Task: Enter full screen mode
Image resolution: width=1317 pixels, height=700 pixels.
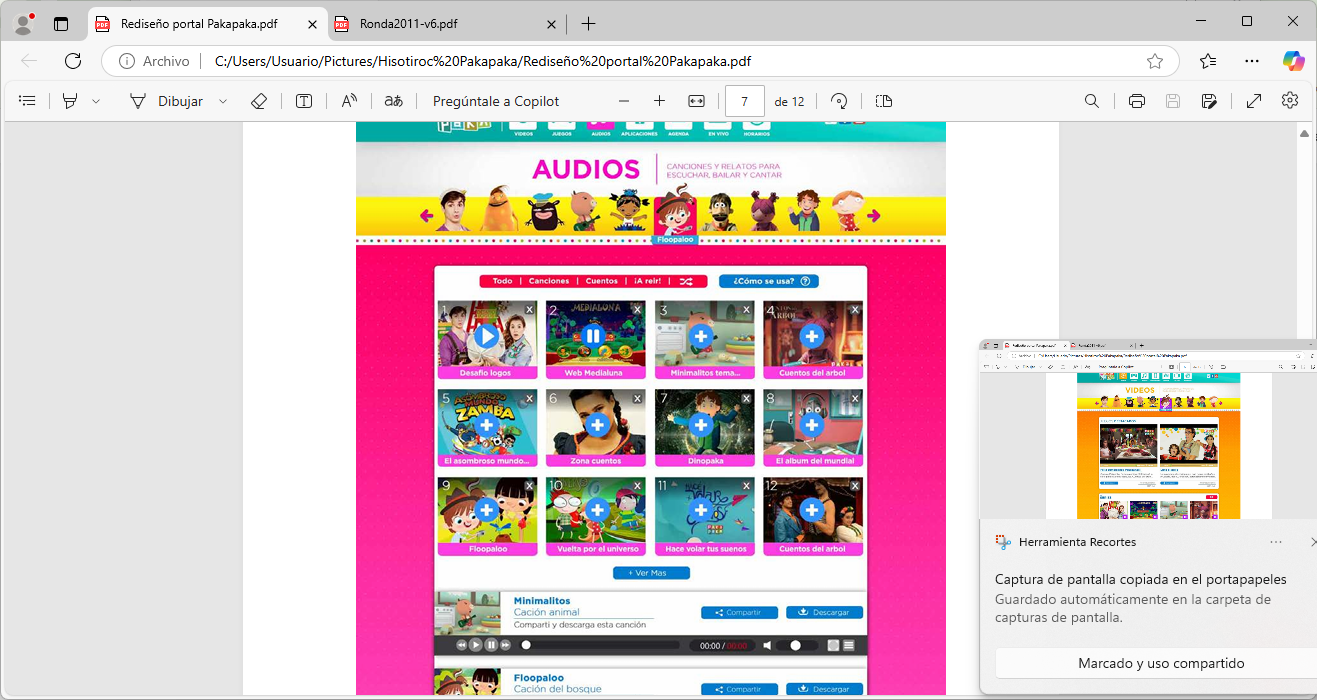Action: coord(1253,101)
